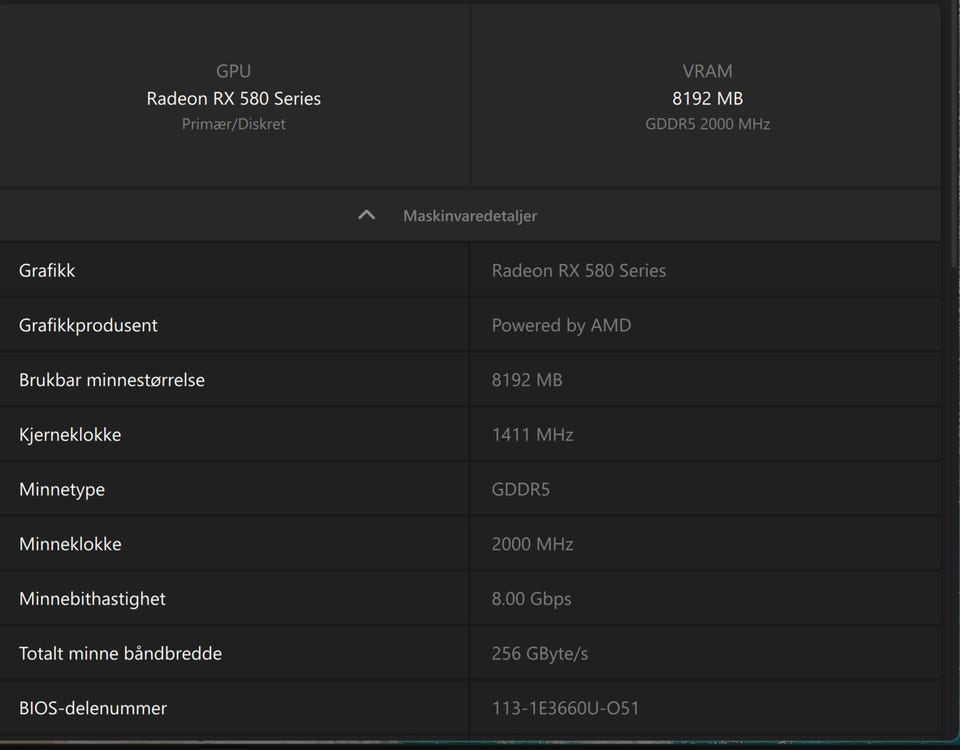960x750 pixels.
Task: Select the 256 GByte/s bandwidth value
Action: pos(540,654)
